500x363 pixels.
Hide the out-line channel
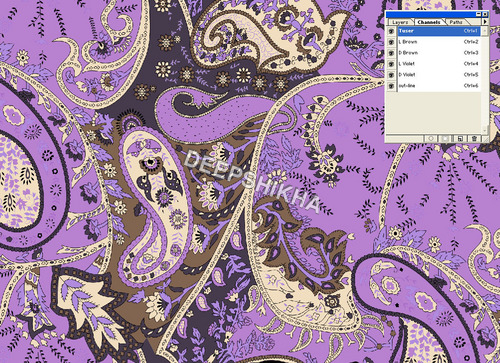pyautogui.click(x=391, y=86)
